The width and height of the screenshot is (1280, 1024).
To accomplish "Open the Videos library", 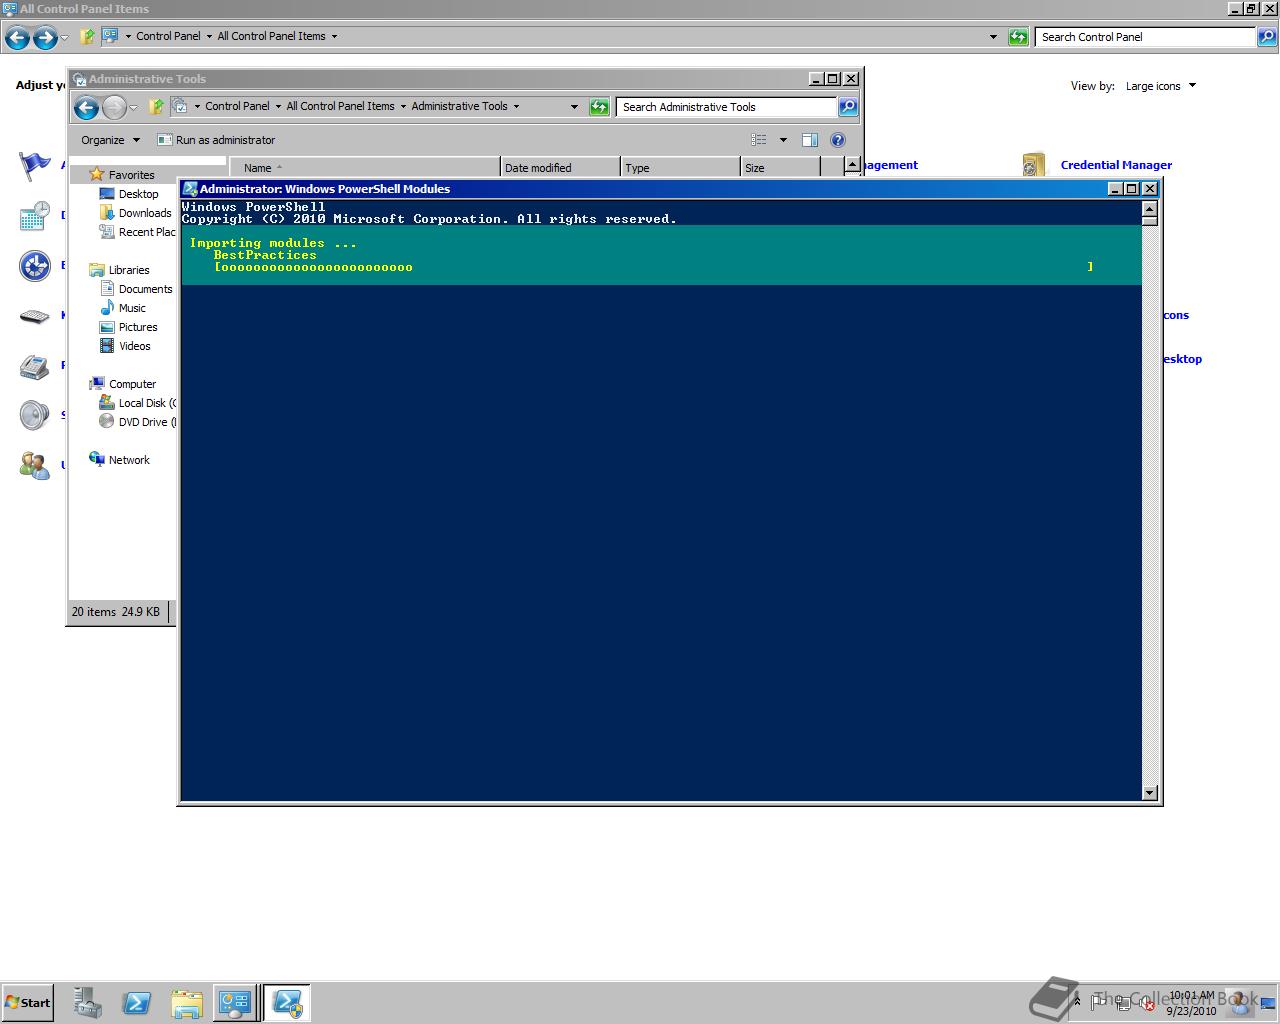I will click(134, 346).
